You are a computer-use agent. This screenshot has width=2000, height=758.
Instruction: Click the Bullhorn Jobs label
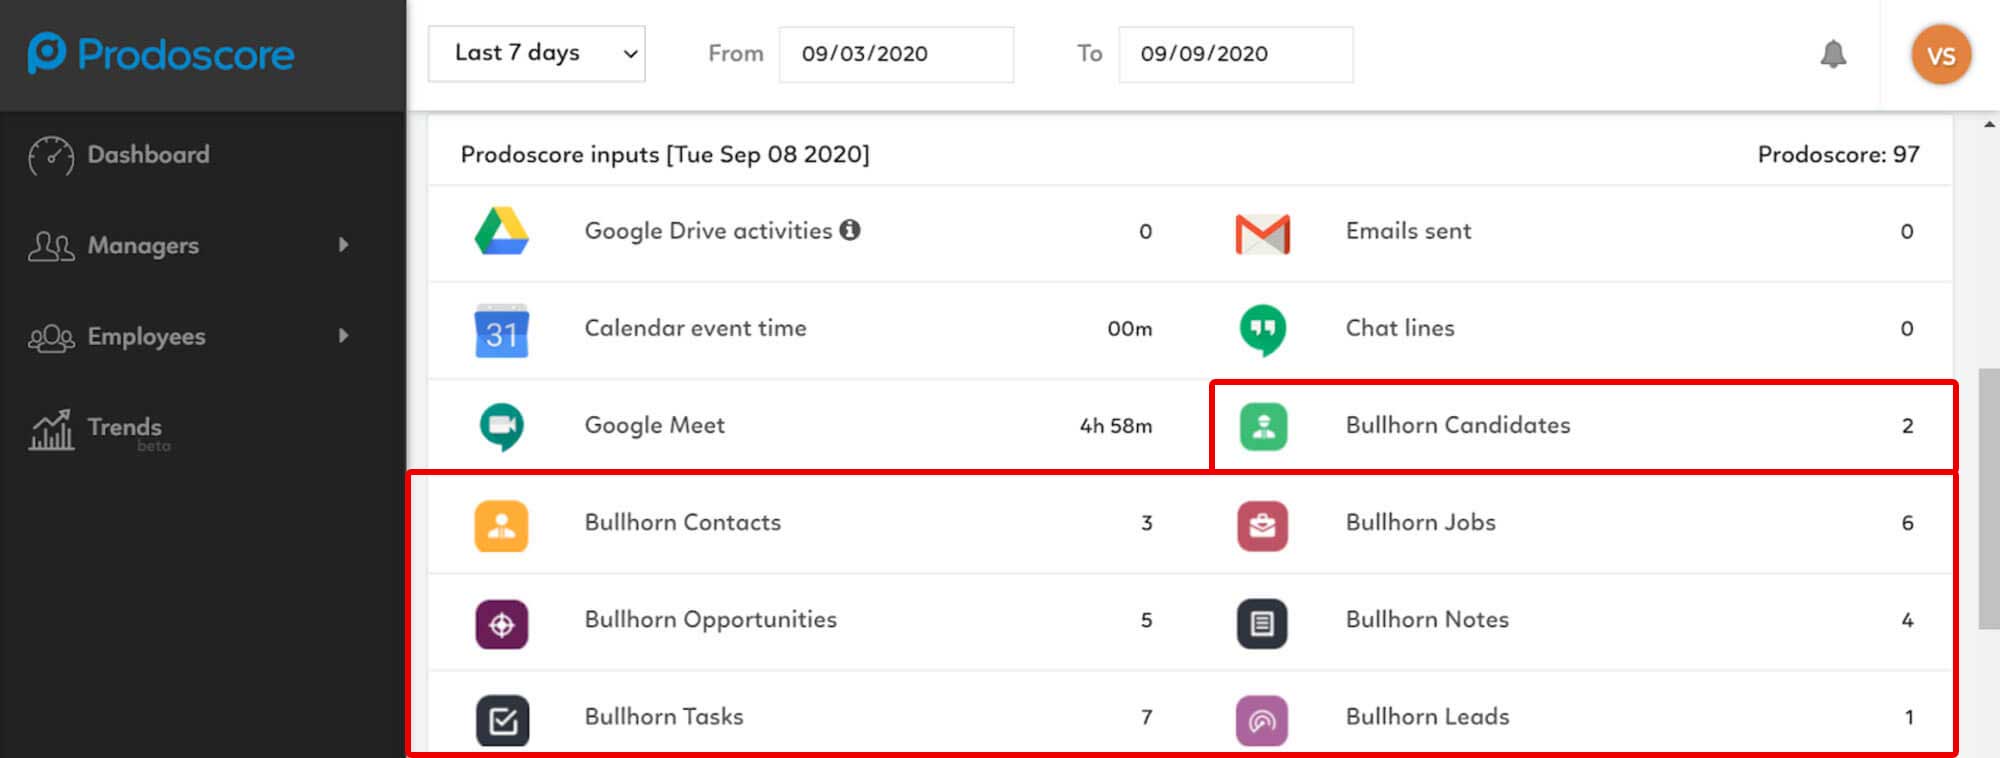point(1421,522)
